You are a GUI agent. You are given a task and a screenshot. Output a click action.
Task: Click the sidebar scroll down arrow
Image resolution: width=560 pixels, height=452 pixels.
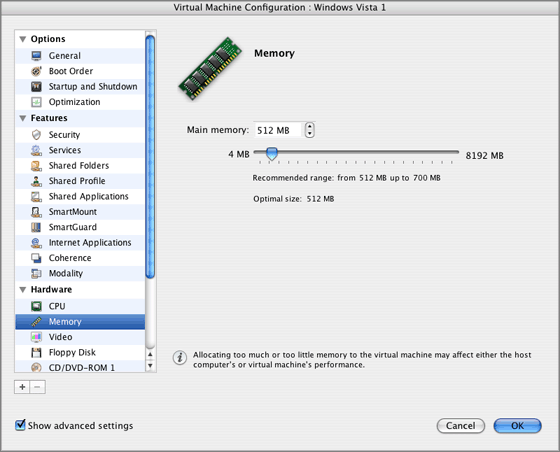(x=150, y=366)
